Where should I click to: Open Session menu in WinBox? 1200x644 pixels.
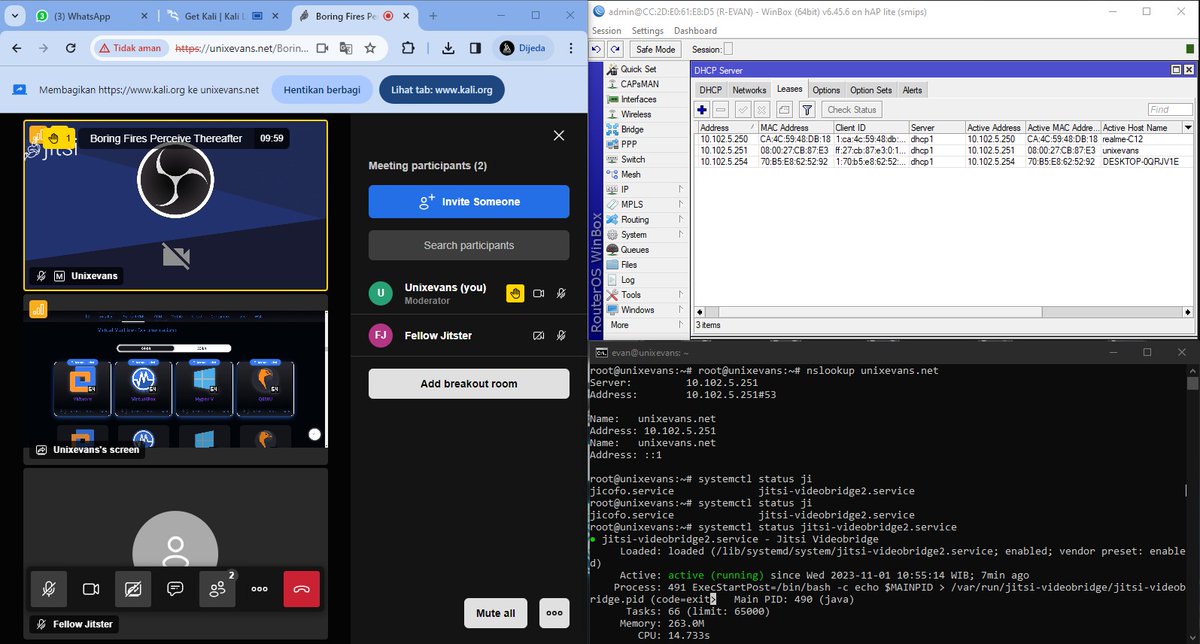[606, 31]
